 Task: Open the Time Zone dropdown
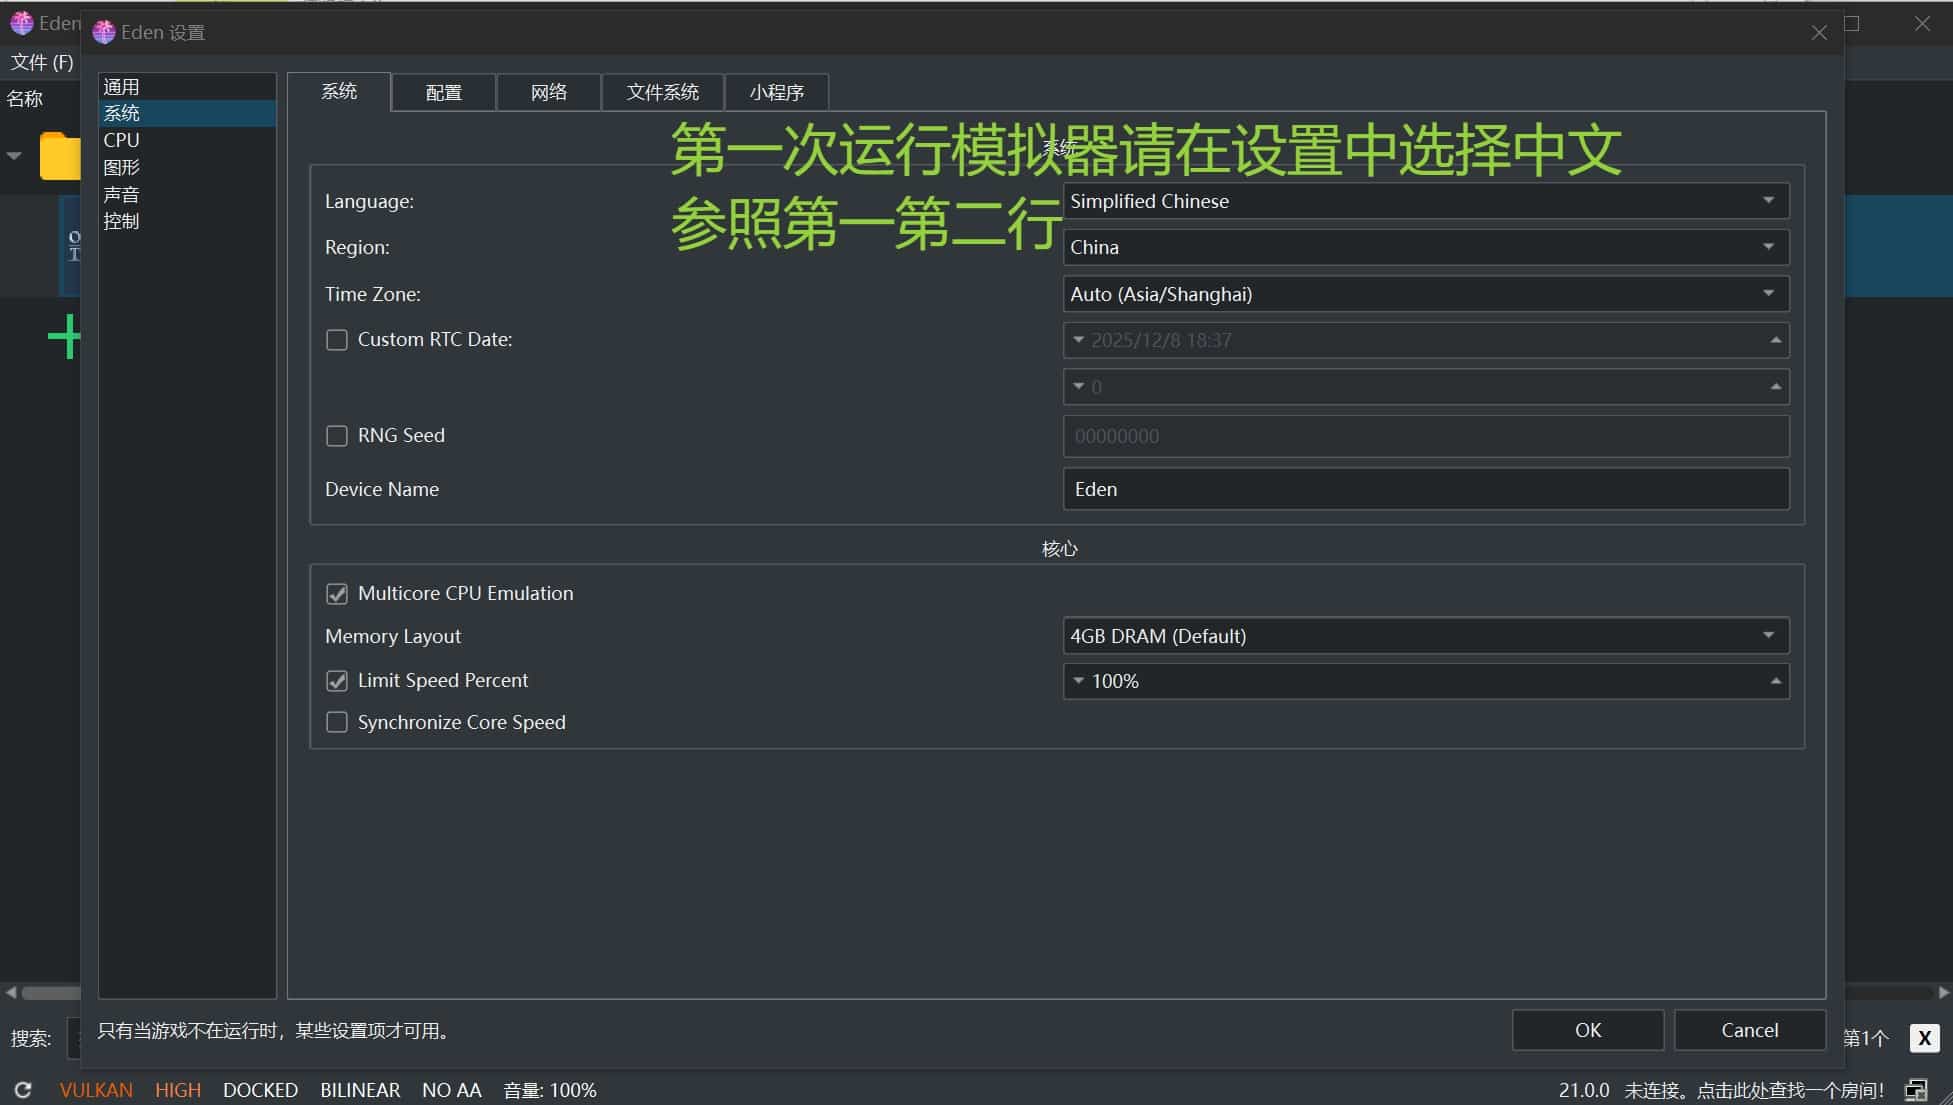1425,294
